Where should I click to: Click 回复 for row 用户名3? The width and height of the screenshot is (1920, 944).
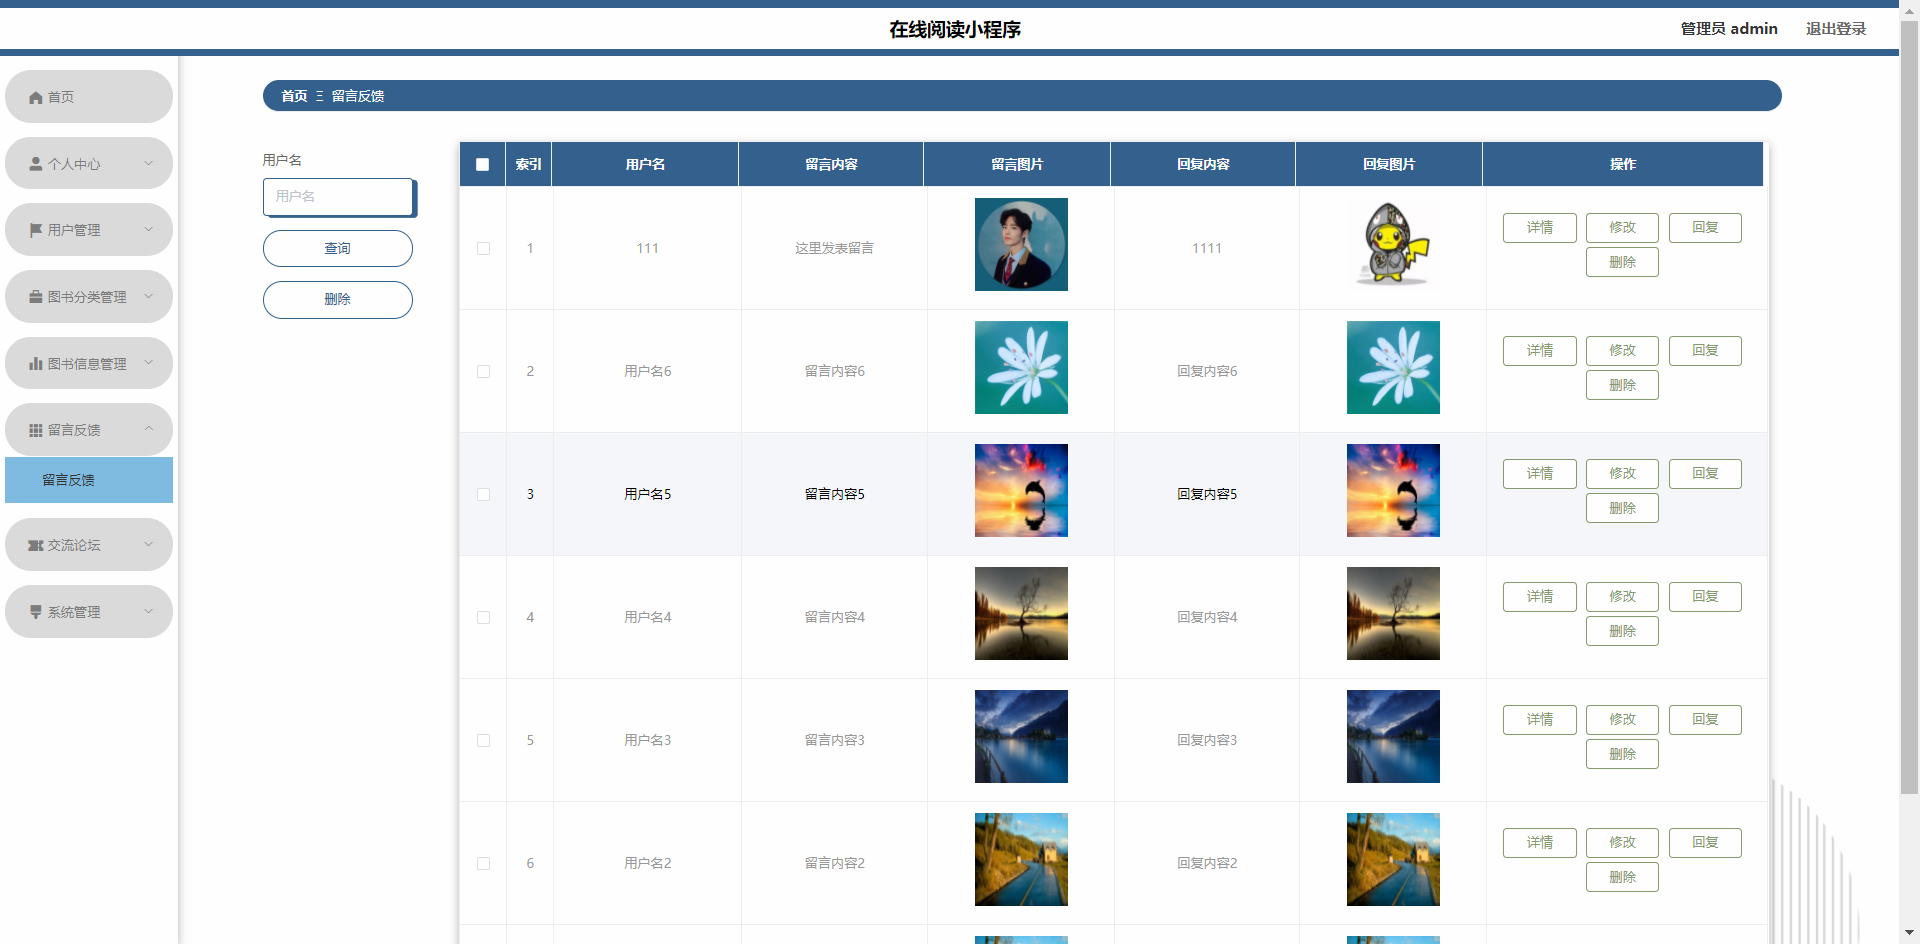(x=1705, y=720)
